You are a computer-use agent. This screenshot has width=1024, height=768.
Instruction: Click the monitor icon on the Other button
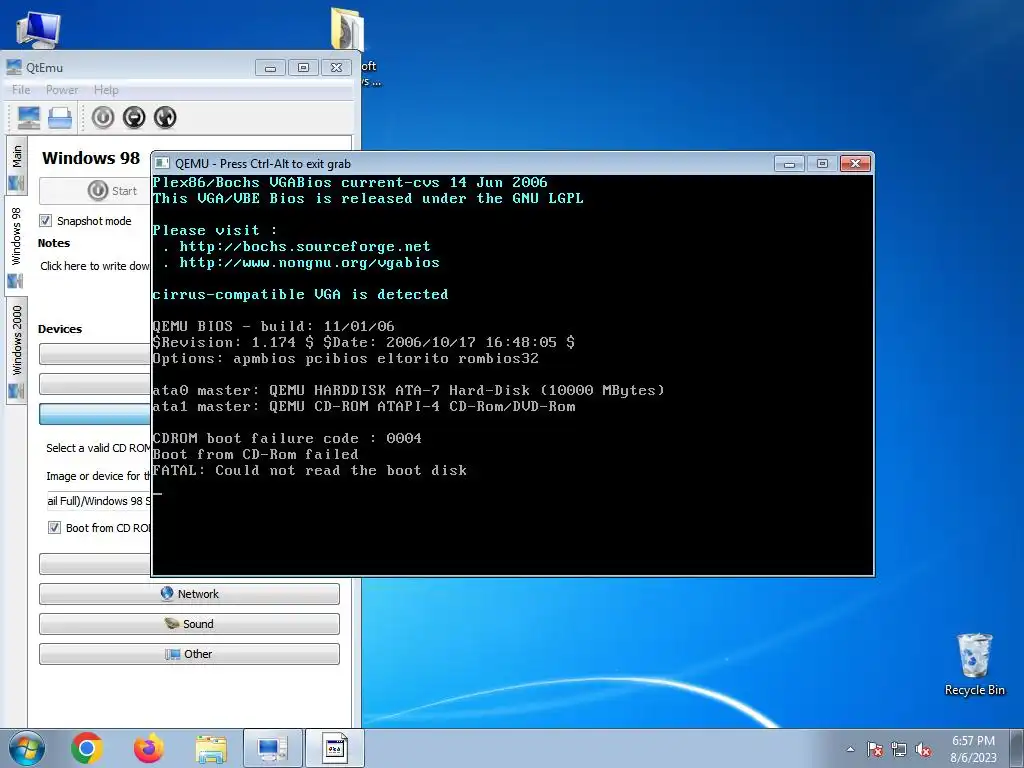coord(172,654)
